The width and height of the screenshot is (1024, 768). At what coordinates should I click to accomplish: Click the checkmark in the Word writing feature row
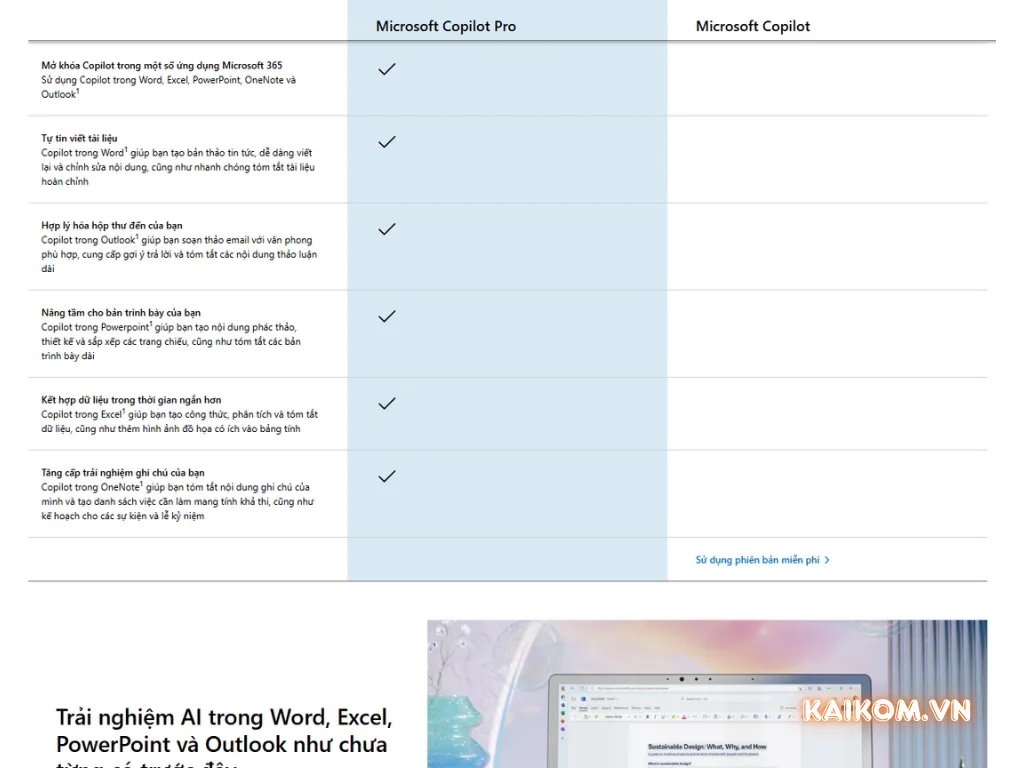pyautogui.click(x=386, y=142)
